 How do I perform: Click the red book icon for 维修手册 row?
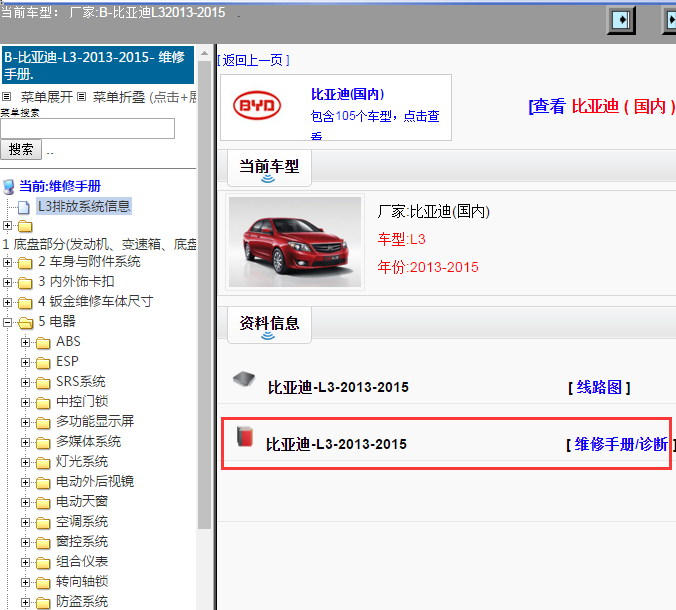point(245,436)
